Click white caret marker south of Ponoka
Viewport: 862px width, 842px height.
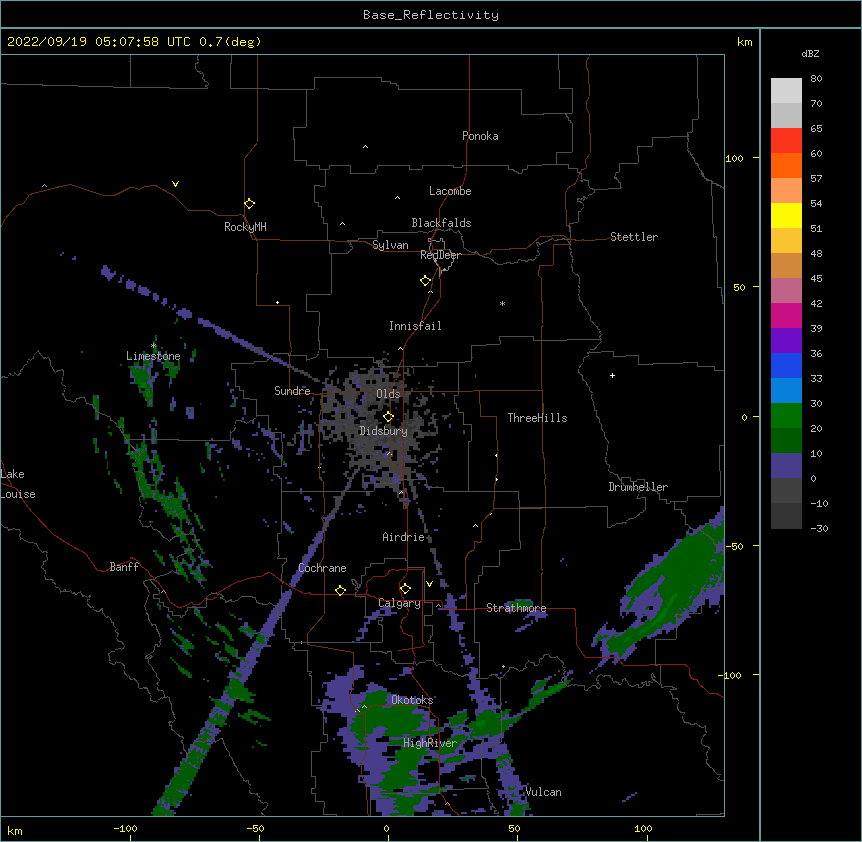(x=366, y=147)
